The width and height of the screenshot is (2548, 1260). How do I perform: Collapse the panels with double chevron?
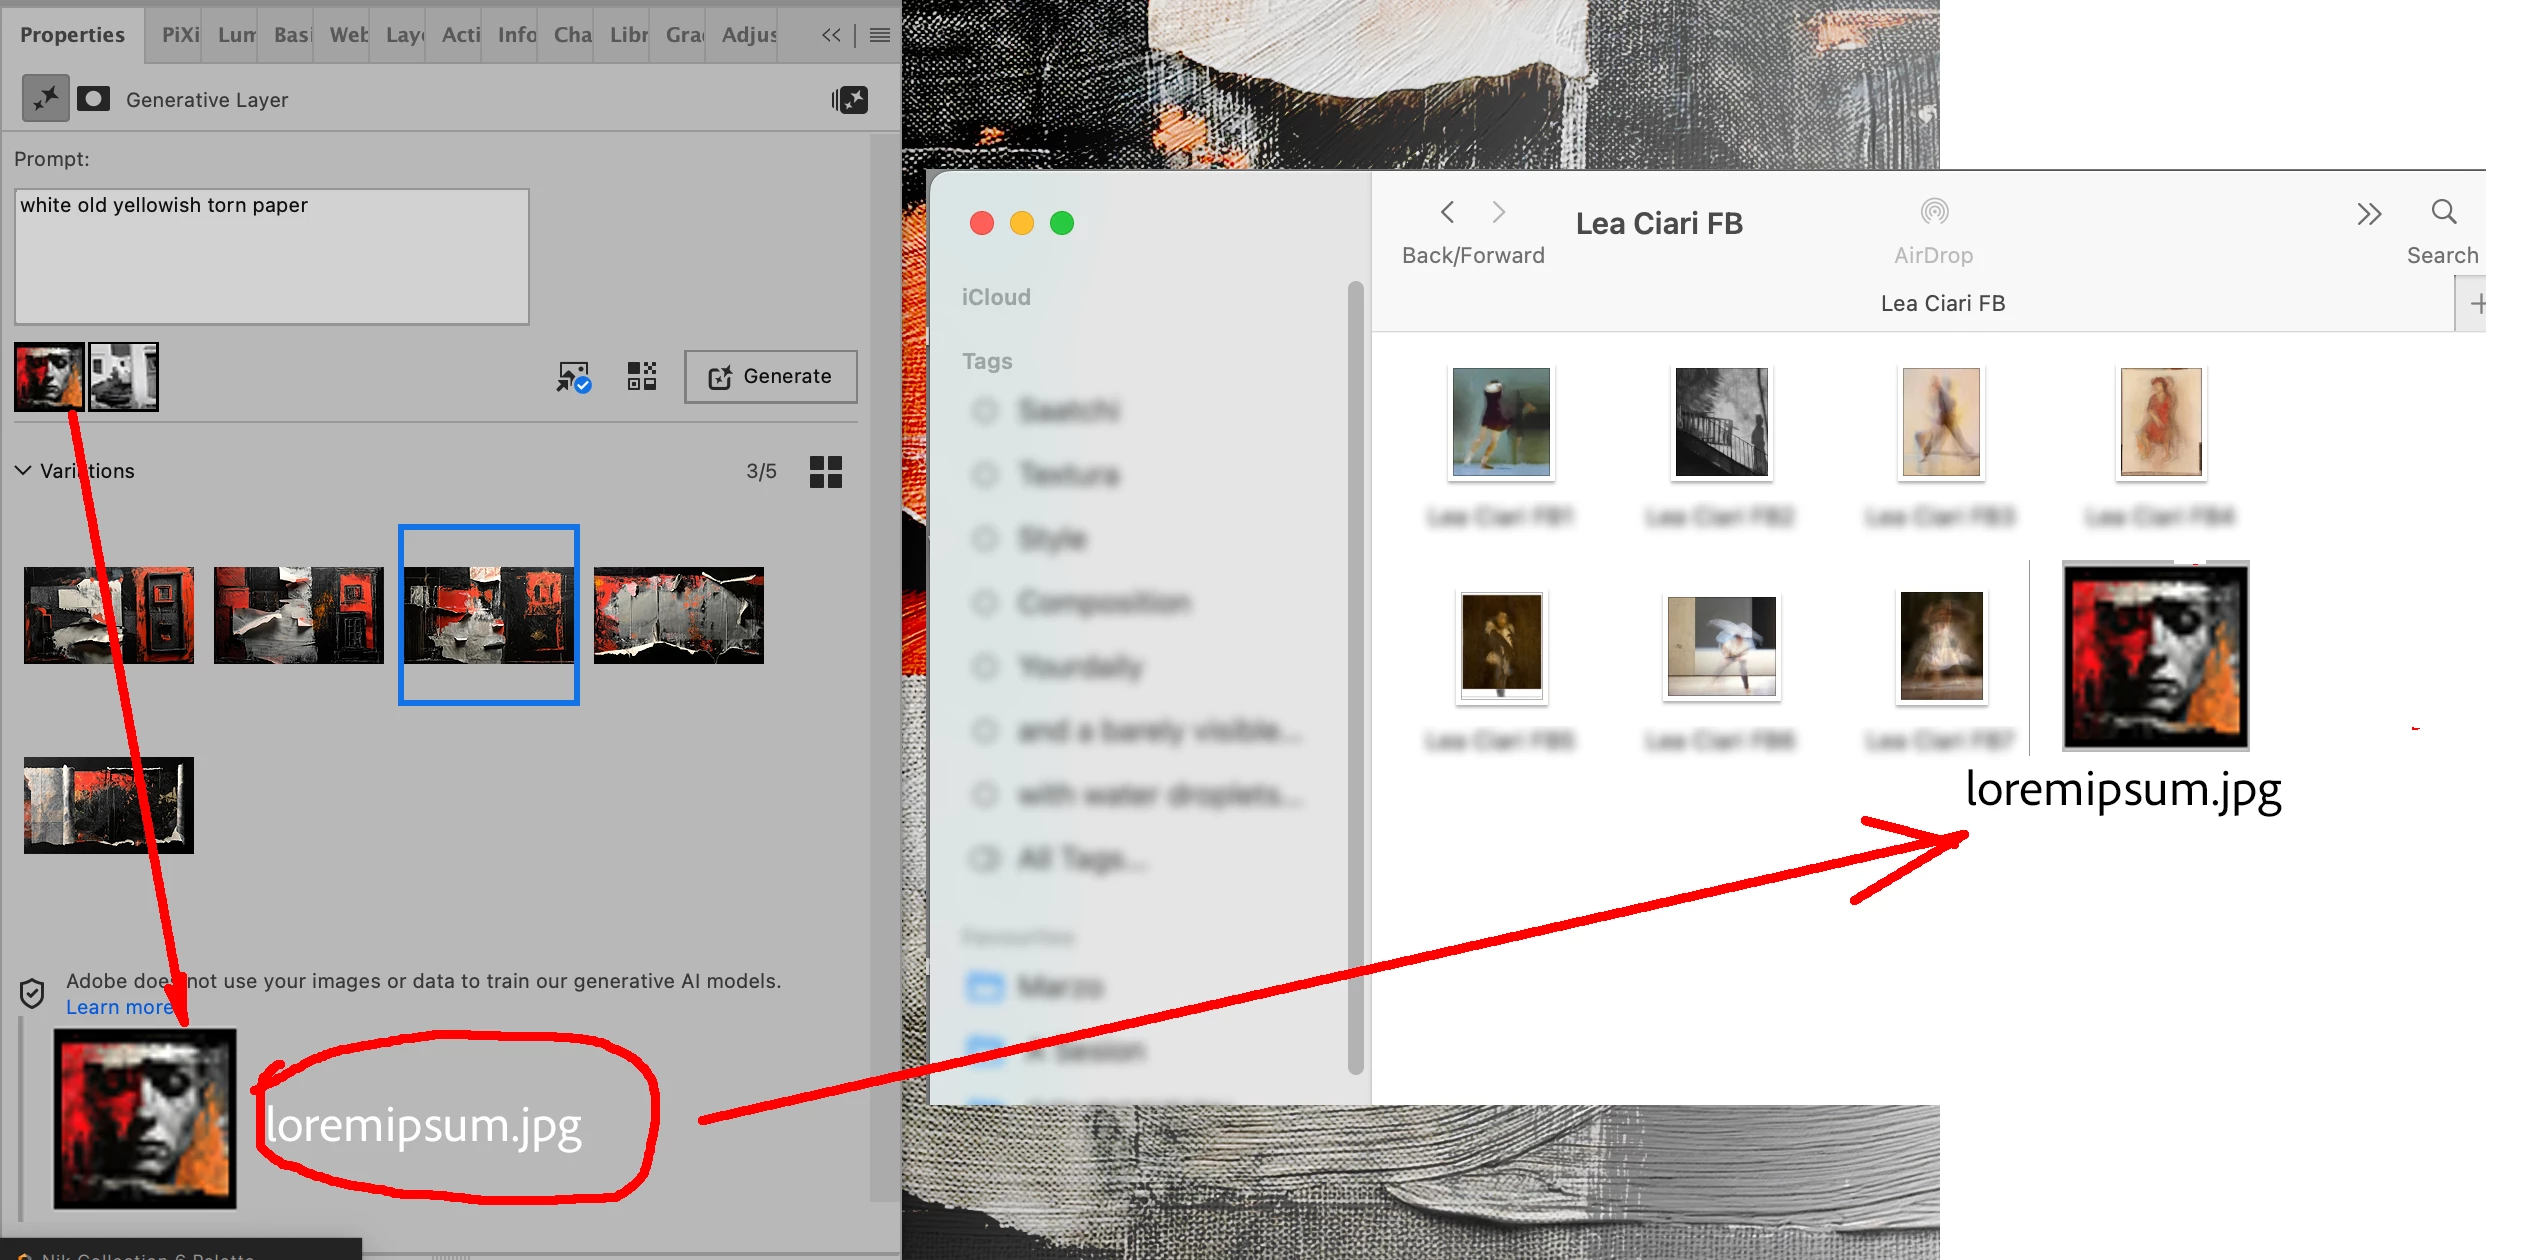click(831, 35)
